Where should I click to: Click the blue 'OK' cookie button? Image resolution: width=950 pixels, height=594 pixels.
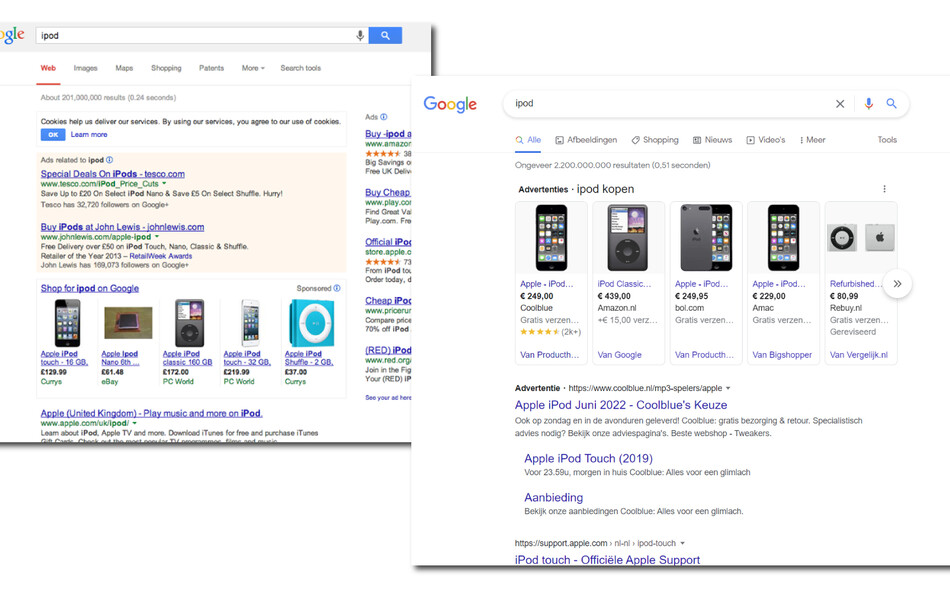click(53, 135)
